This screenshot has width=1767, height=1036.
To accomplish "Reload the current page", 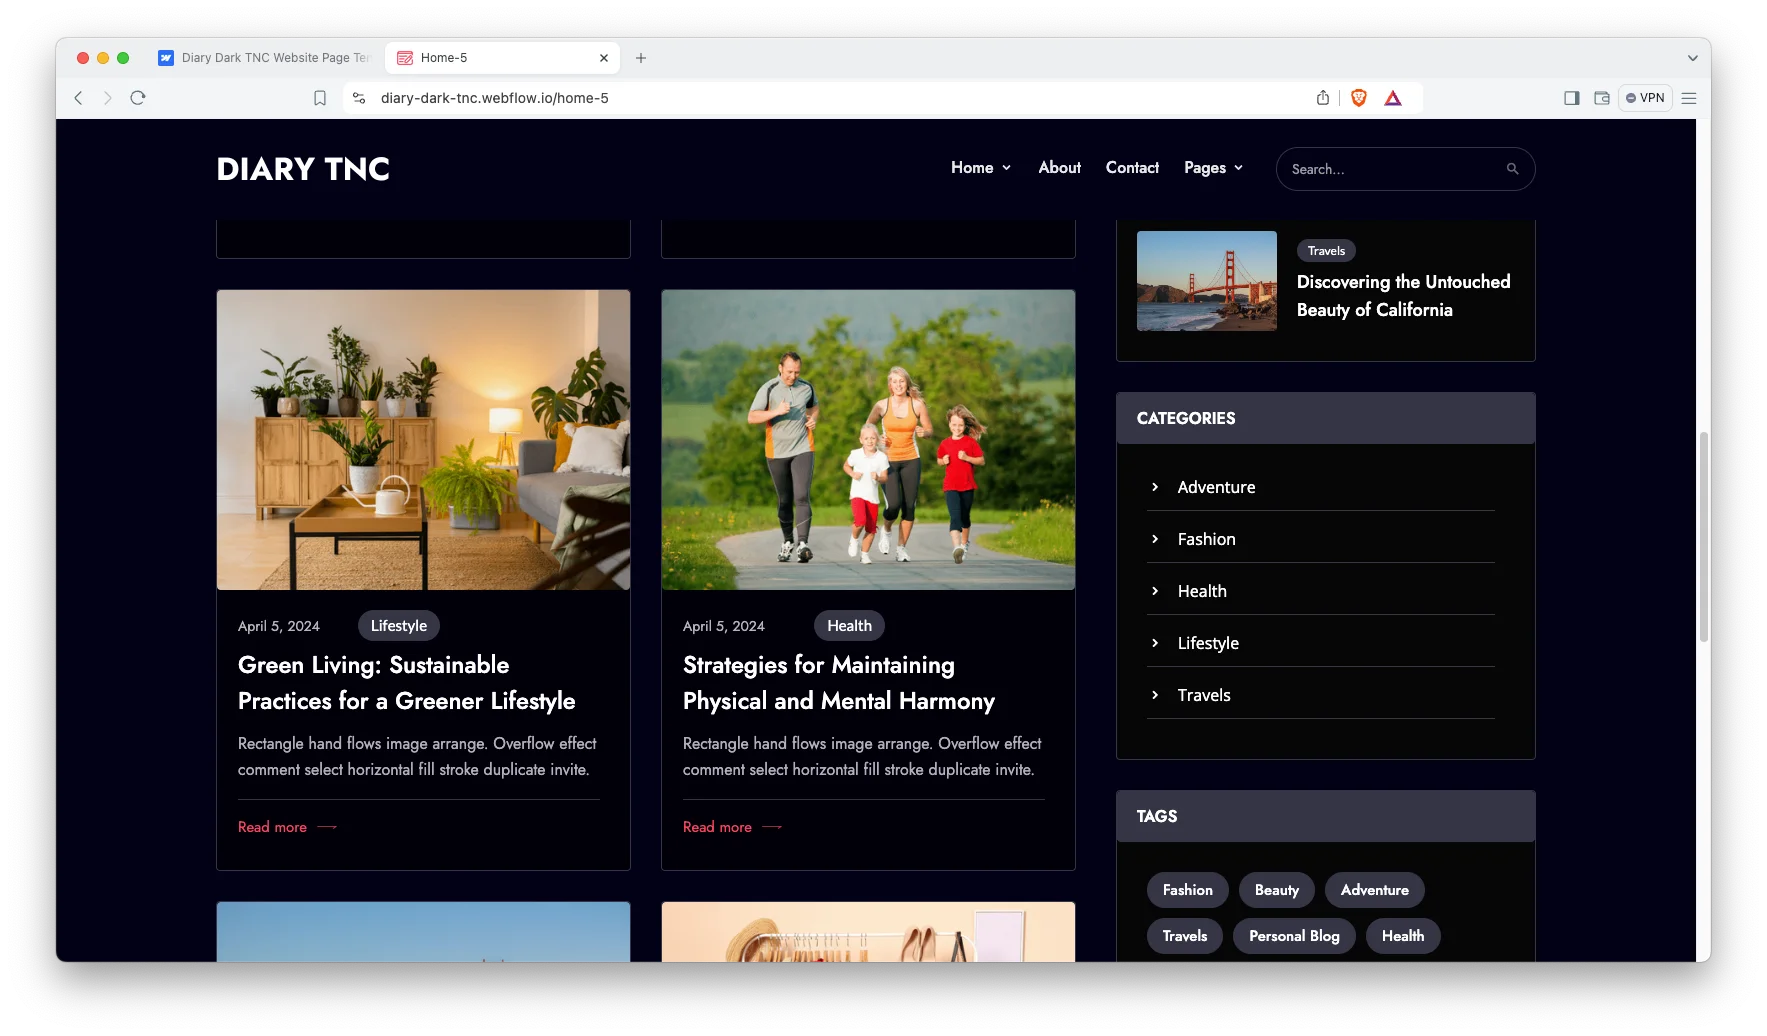I will tap(138, 98).
